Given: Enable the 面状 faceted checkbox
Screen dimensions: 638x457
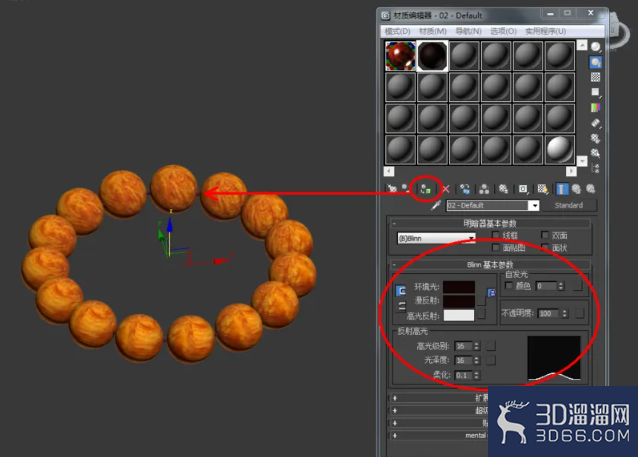Looking at the screenshot, I should tap(544, 247).
